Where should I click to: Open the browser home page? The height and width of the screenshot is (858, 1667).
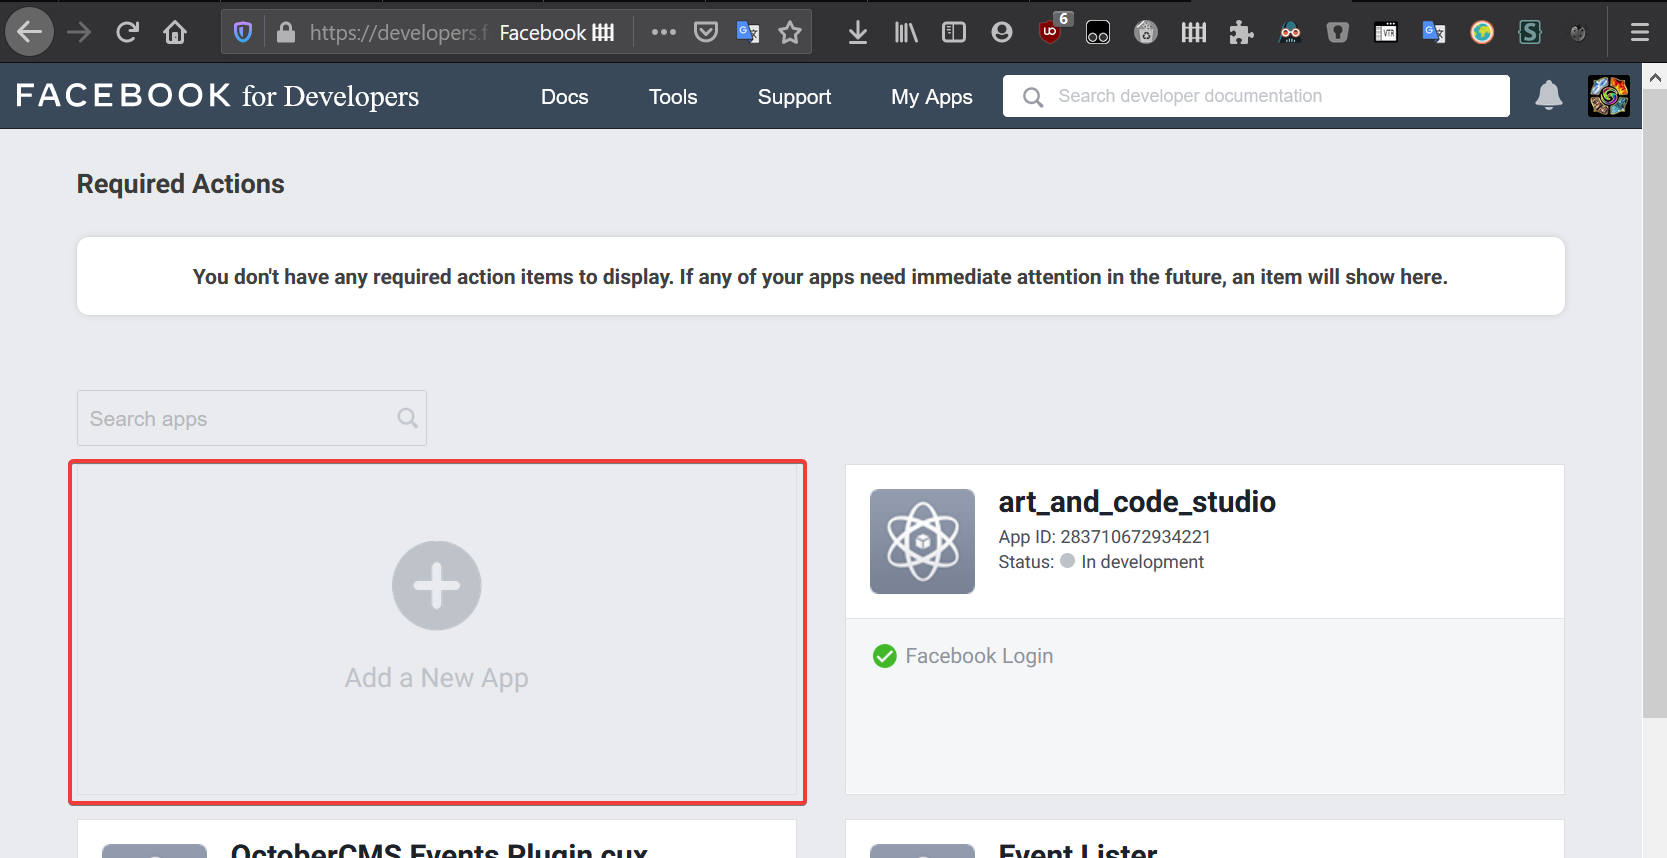pos(175,32)
